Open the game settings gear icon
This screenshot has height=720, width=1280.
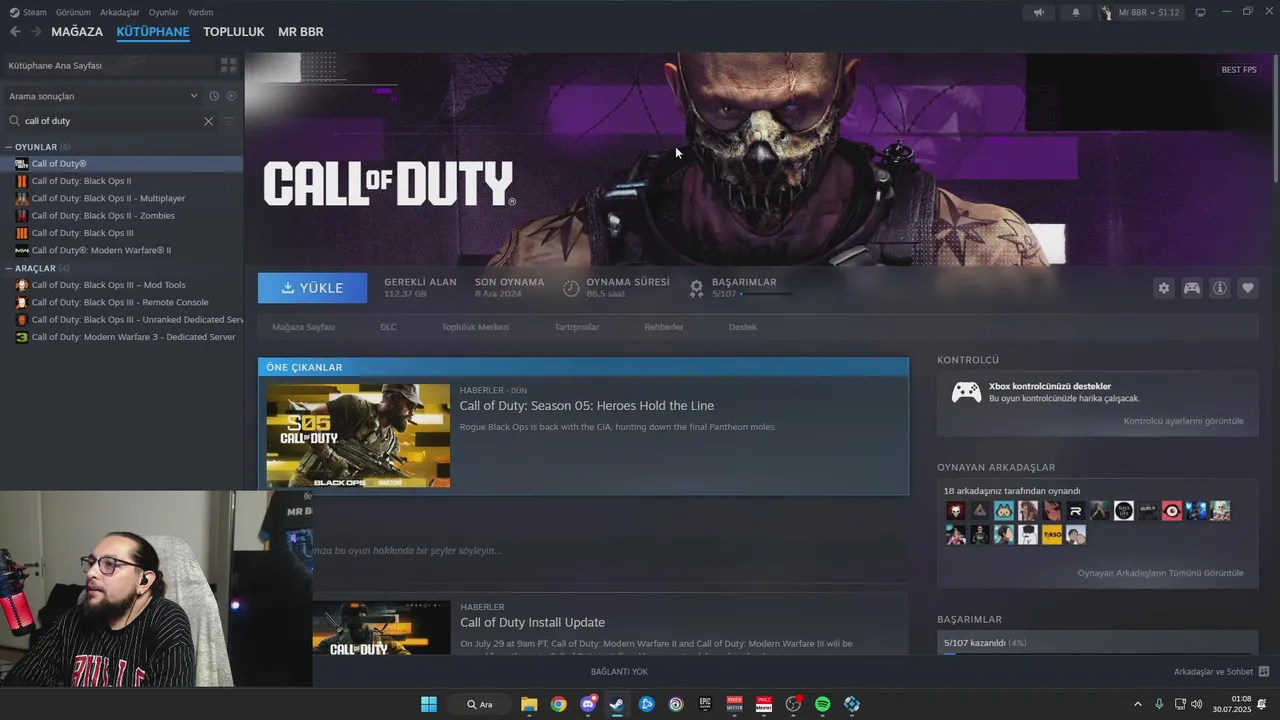[x=1164, y=288]
